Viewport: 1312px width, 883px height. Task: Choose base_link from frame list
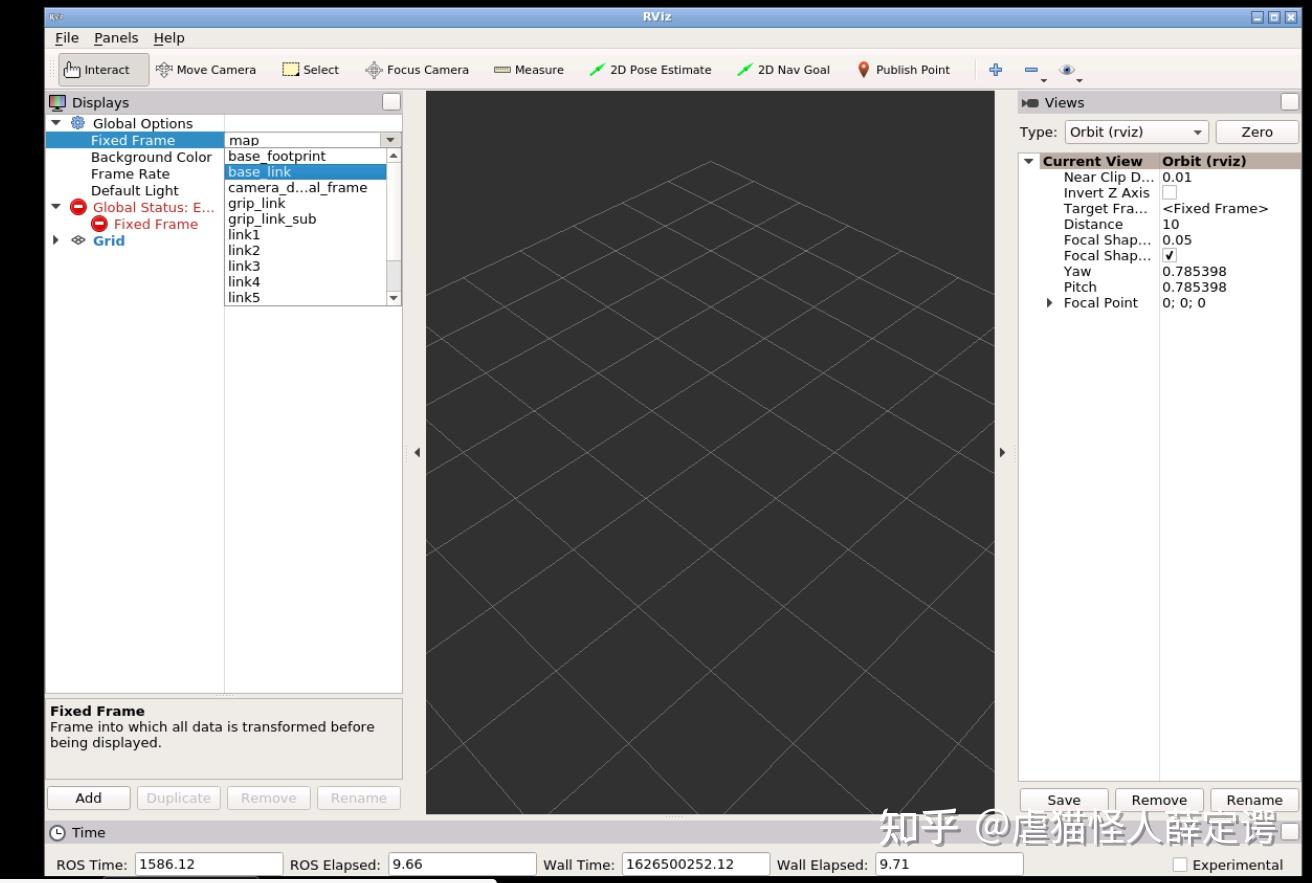306,172
